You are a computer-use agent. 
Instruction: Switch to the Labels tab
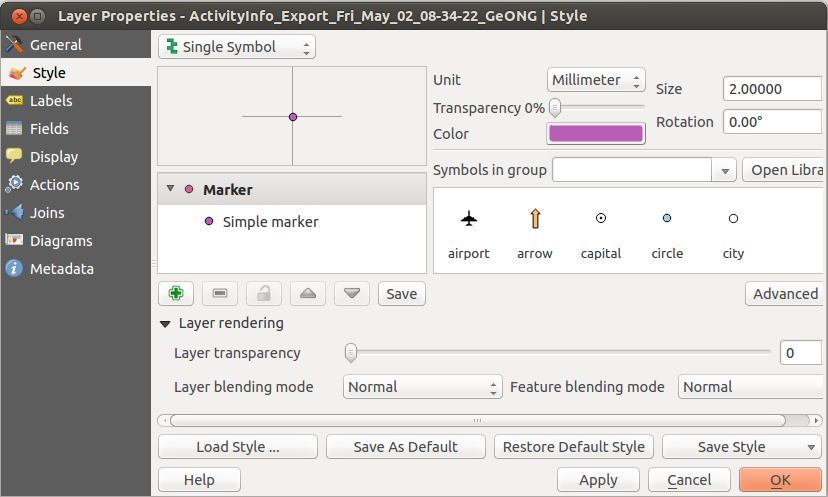pyautogui.click(x=50, y=101)
